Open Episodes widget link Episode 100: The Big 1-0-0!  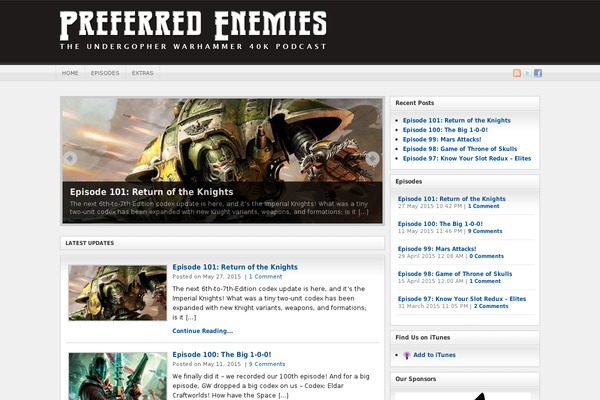tap(440, 224)
